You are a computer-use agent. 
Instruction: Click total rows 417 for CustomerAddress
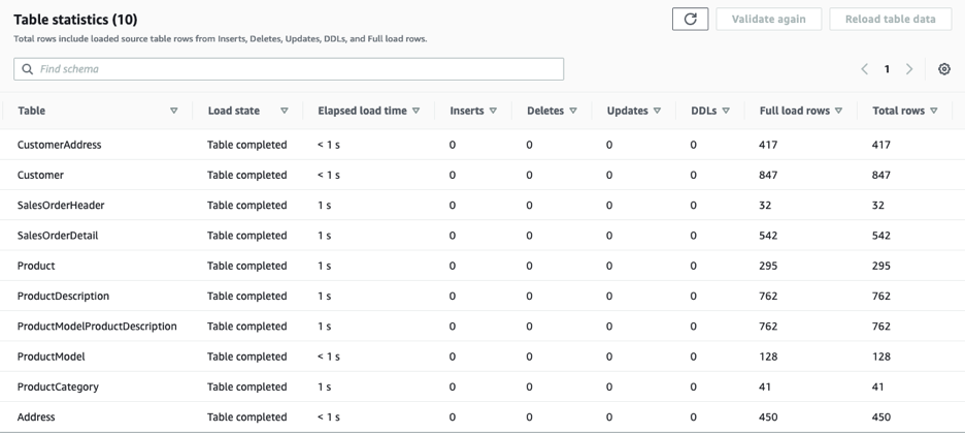click(882, 145)
